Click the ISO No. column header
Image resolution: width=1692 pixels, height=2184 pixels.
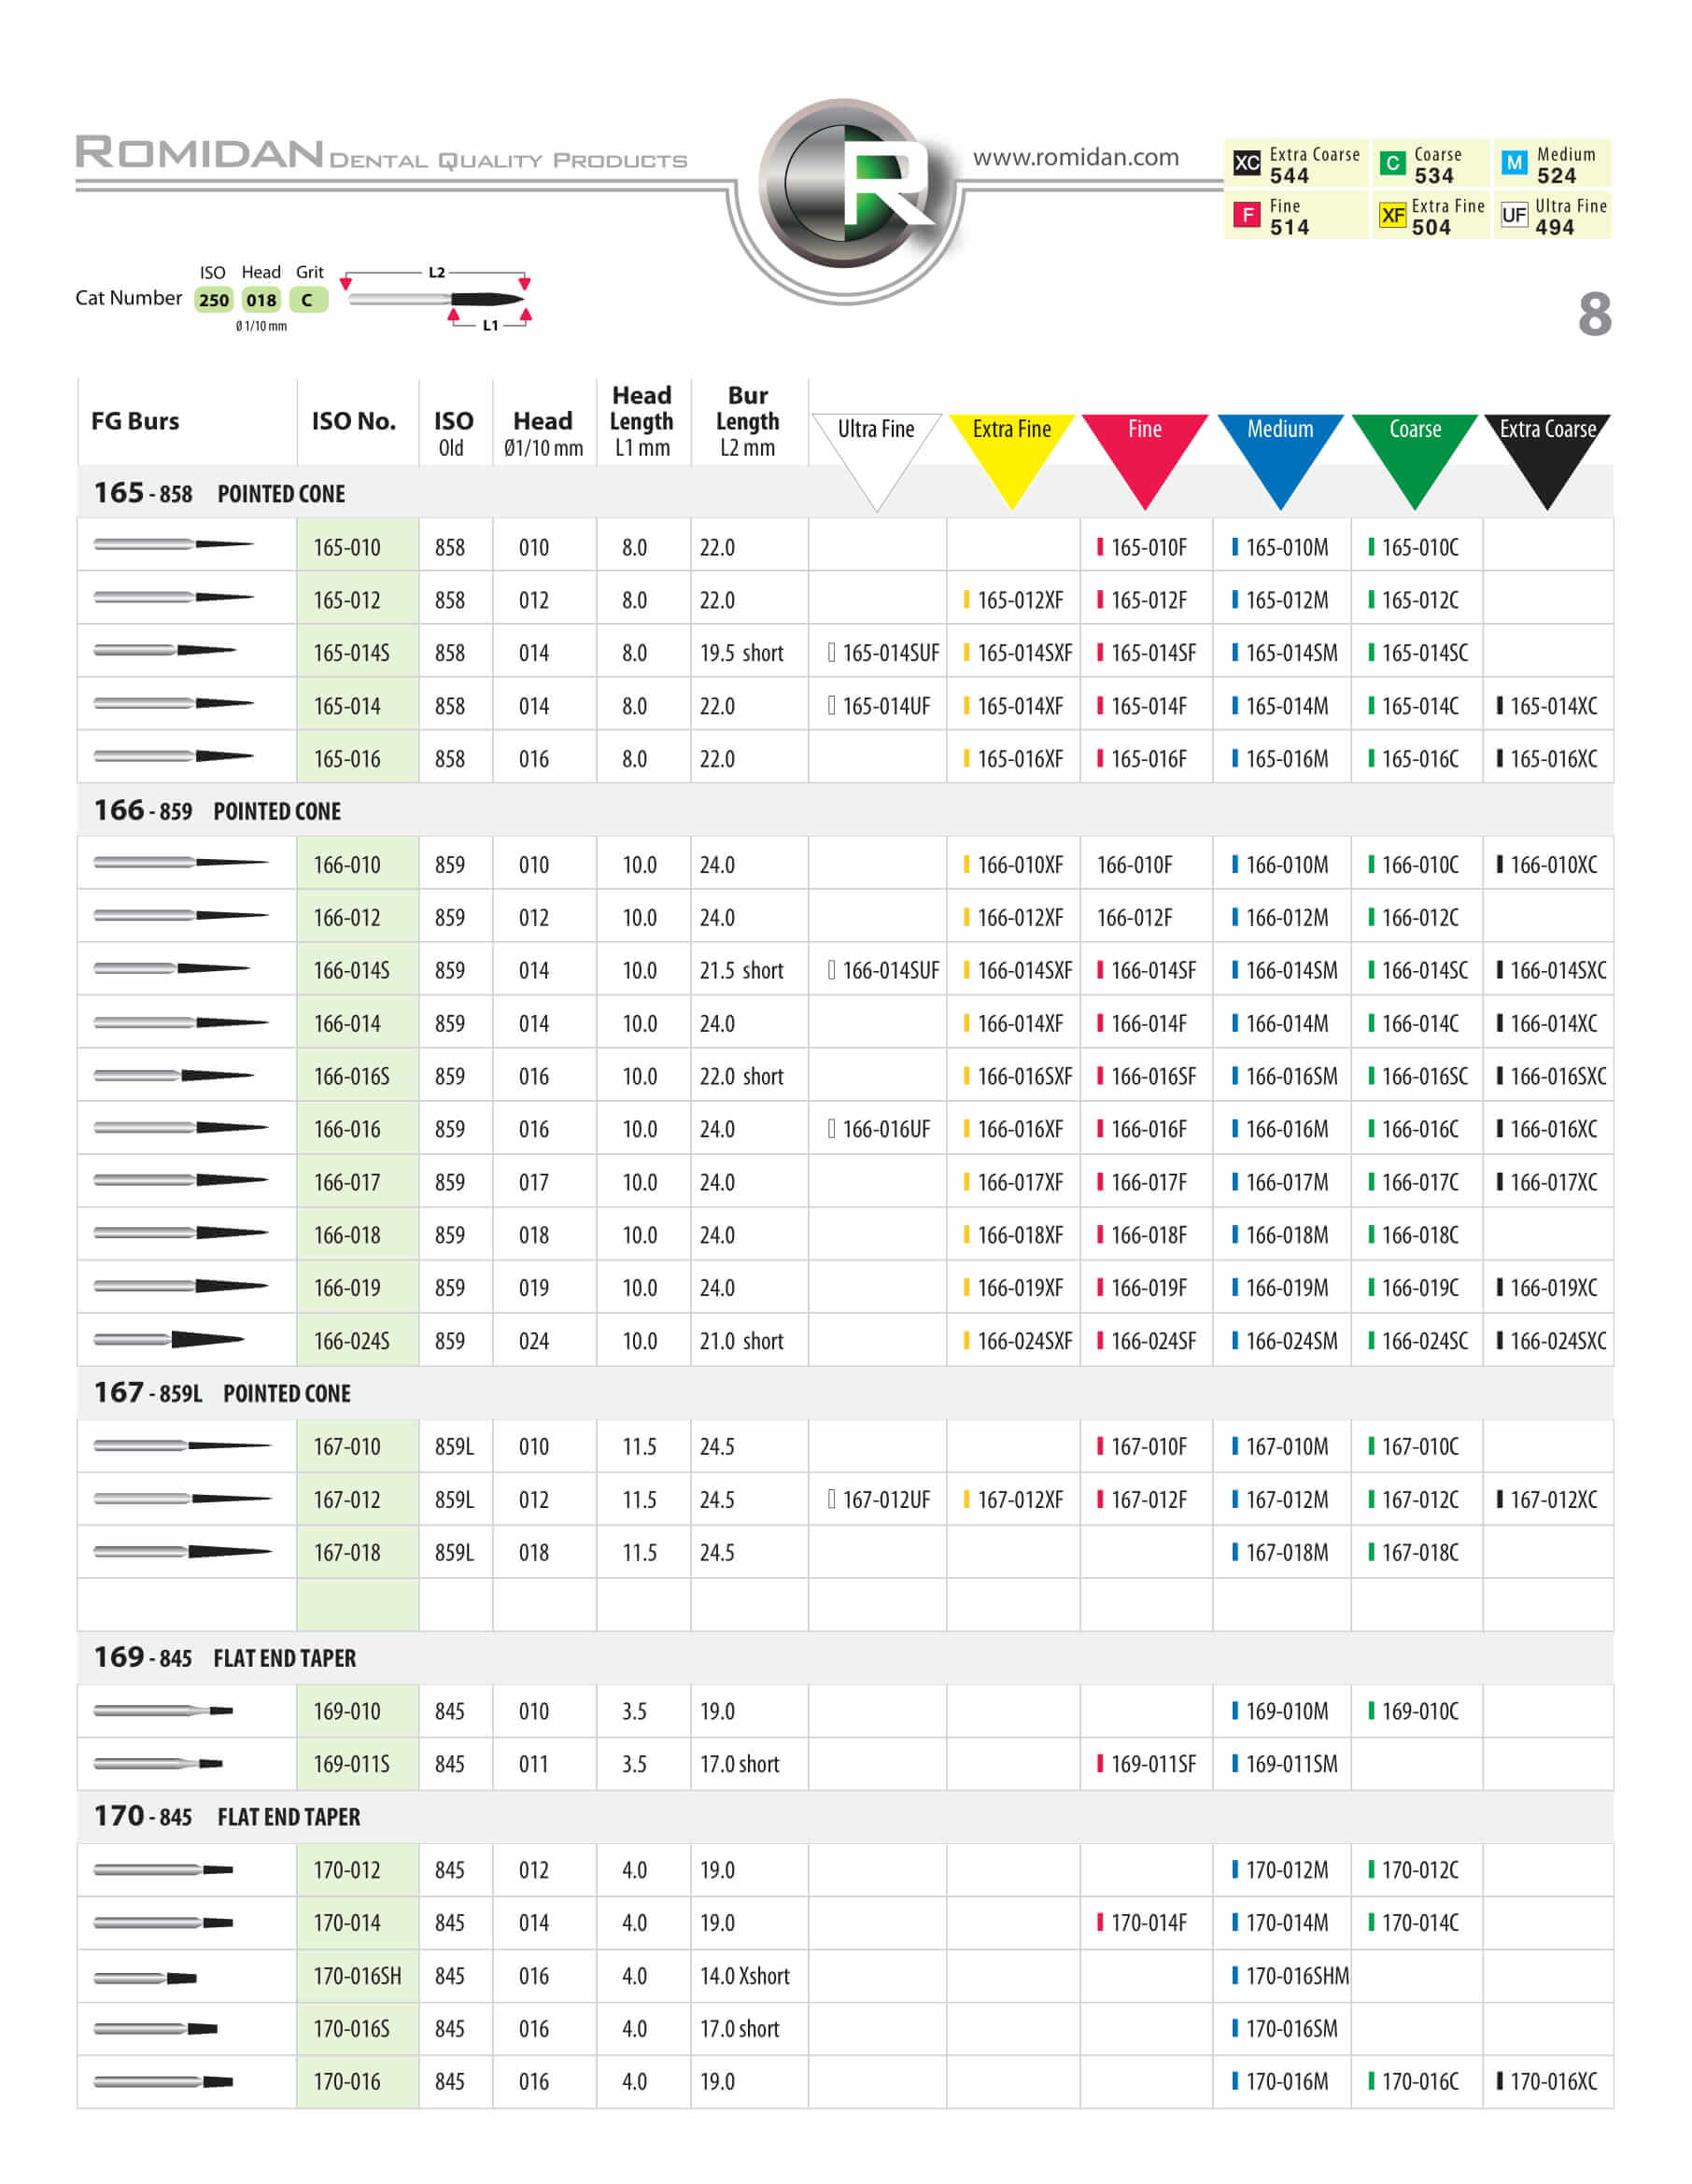point(354,421)
